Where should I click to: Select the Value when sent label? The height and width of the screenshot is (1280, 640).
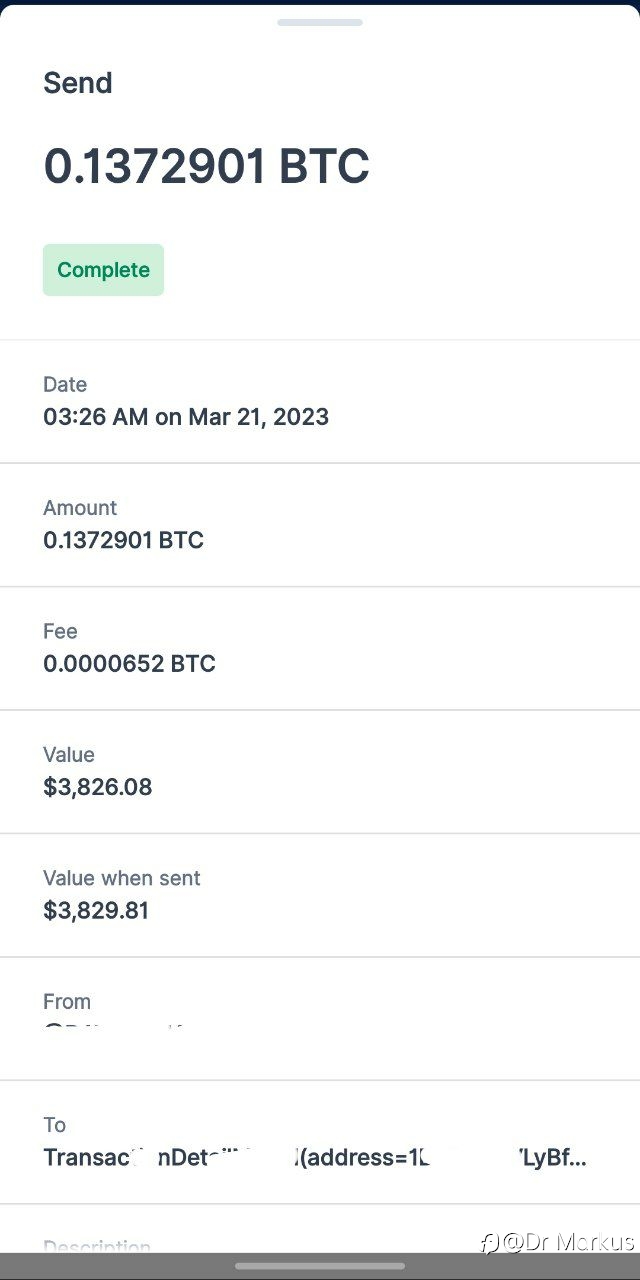(x=122, y=878)
